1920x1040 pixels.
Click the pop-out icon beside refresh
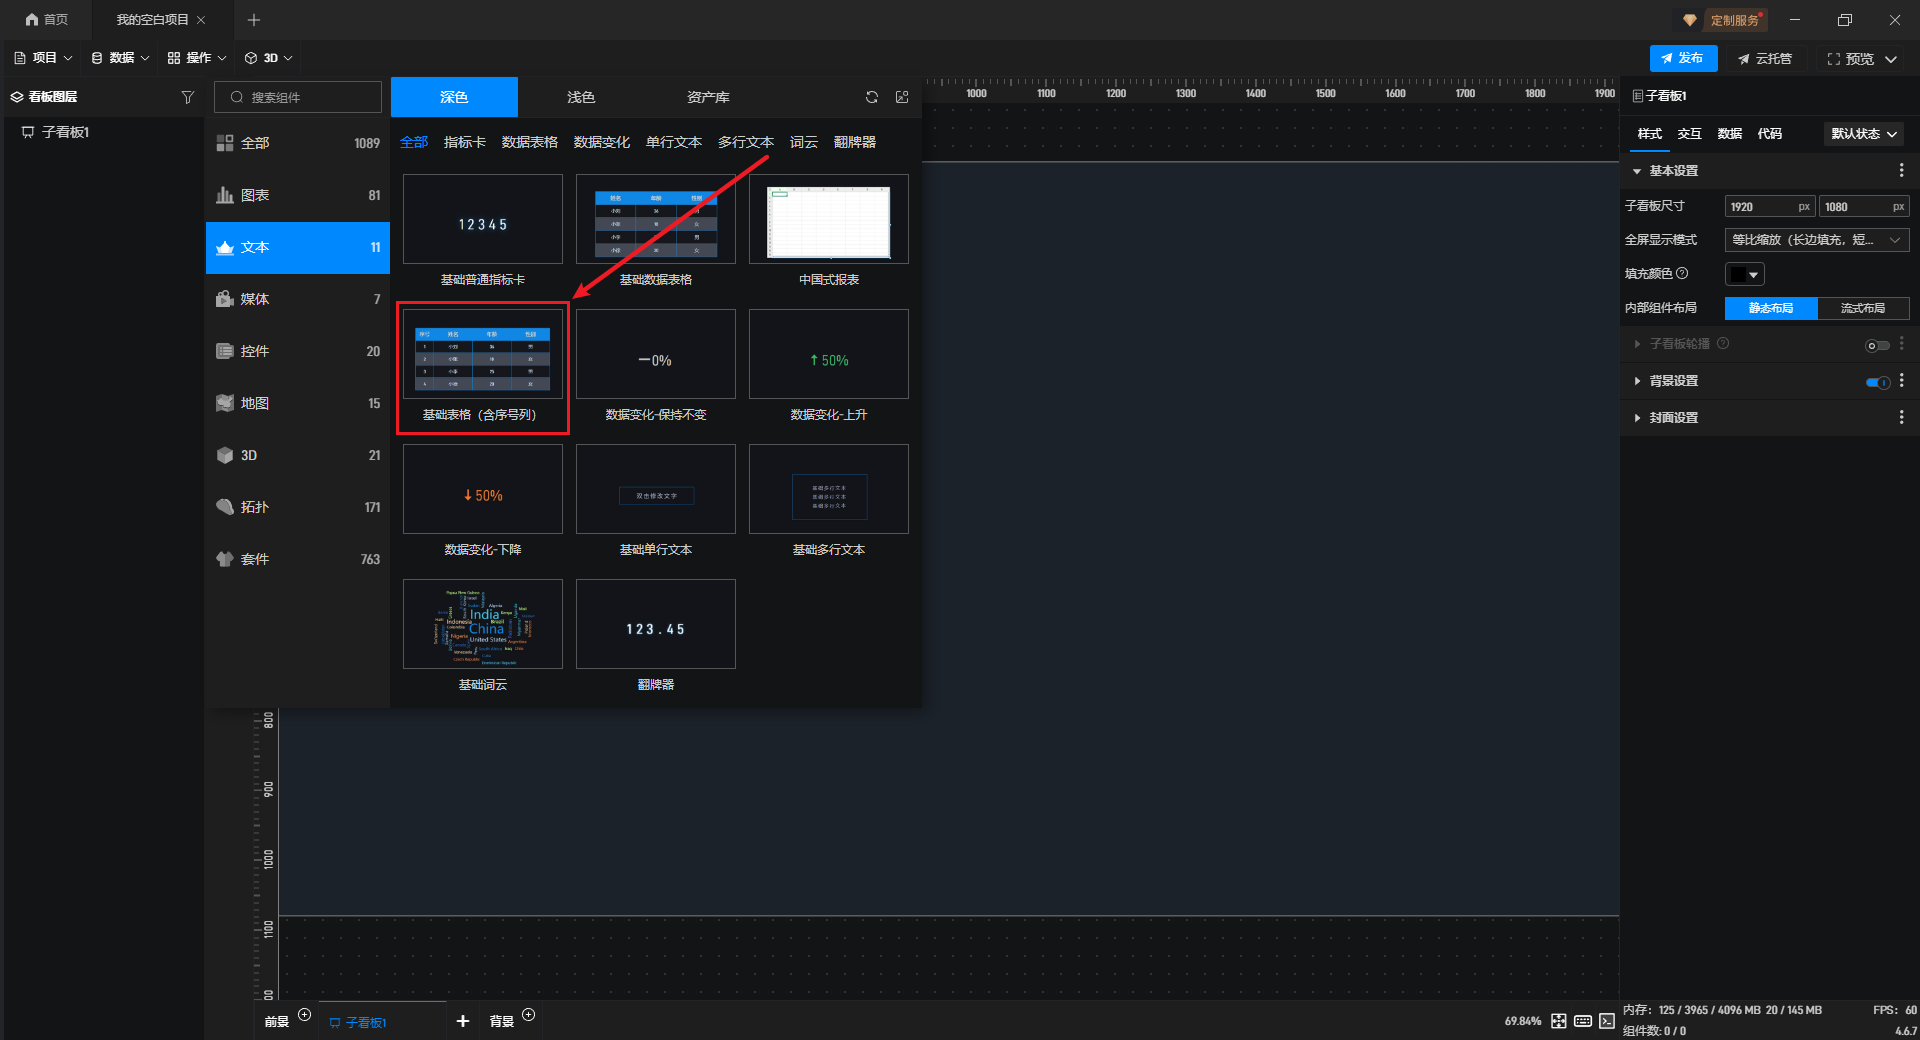(902, 97)
